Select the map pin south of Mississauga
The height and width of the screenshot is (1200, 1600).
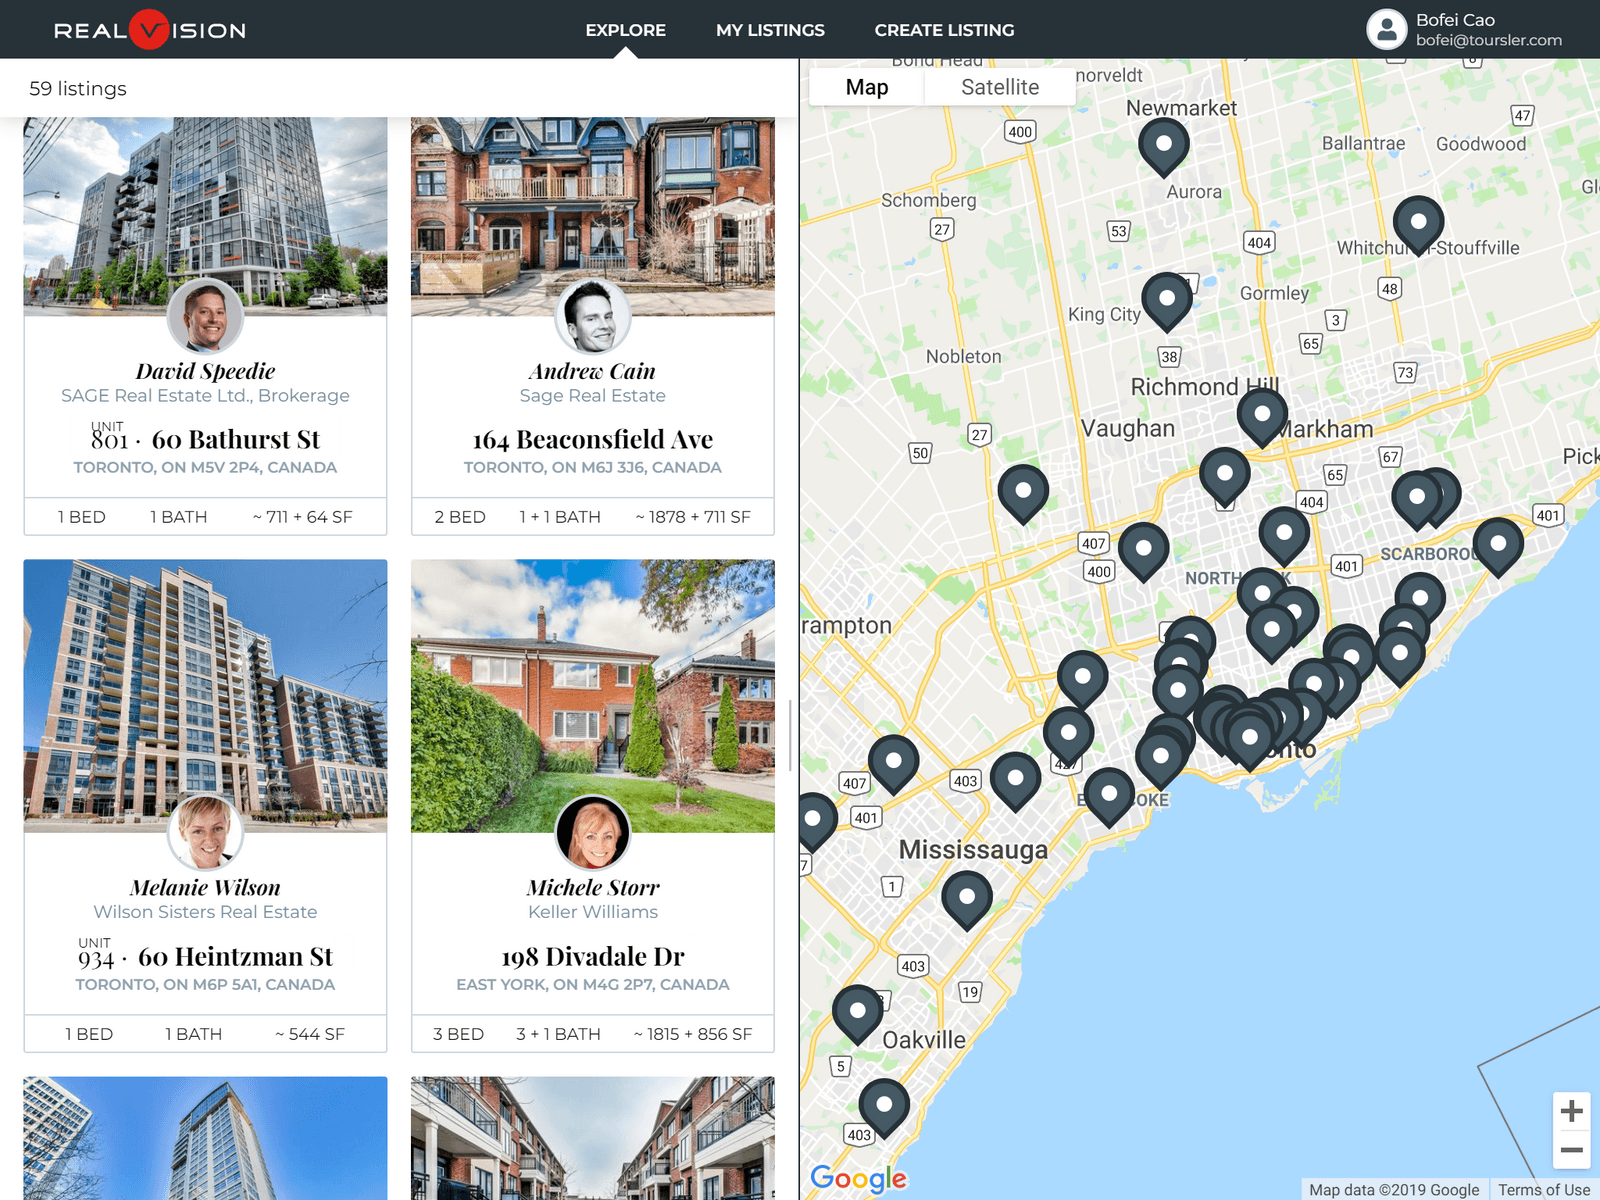click(966, 898)
